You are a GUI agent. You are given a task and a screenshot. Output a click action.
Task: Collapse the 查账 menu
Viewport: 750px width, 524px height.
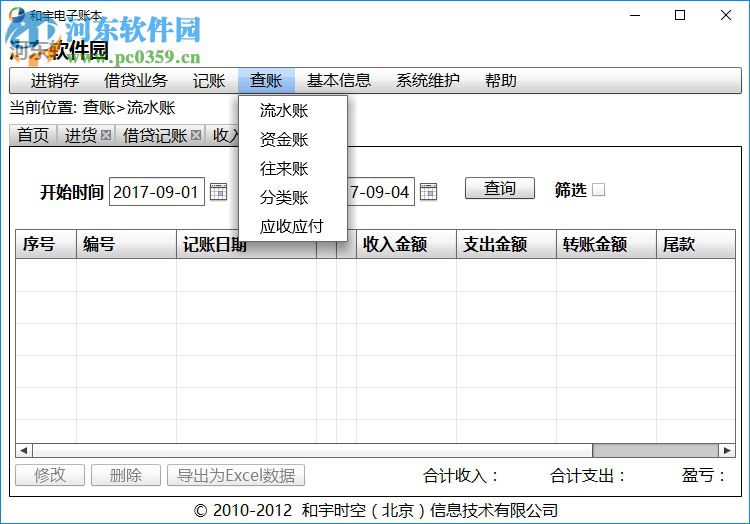[x=266, y=80]
